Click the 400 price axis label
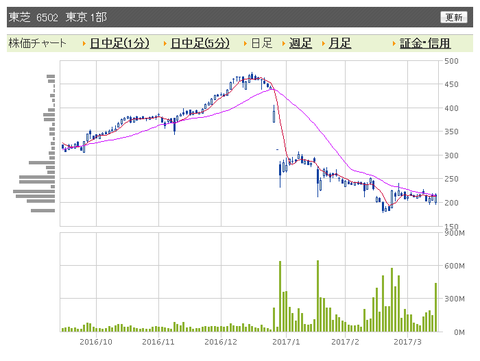Screen dimensions: 480x361 pos(451,108)
